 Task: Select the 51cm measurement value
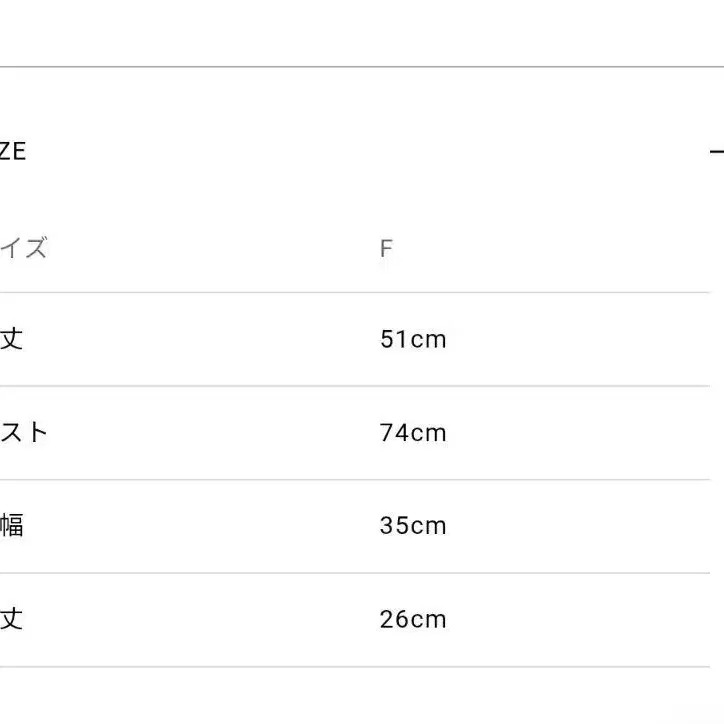(x=413, y=339)
